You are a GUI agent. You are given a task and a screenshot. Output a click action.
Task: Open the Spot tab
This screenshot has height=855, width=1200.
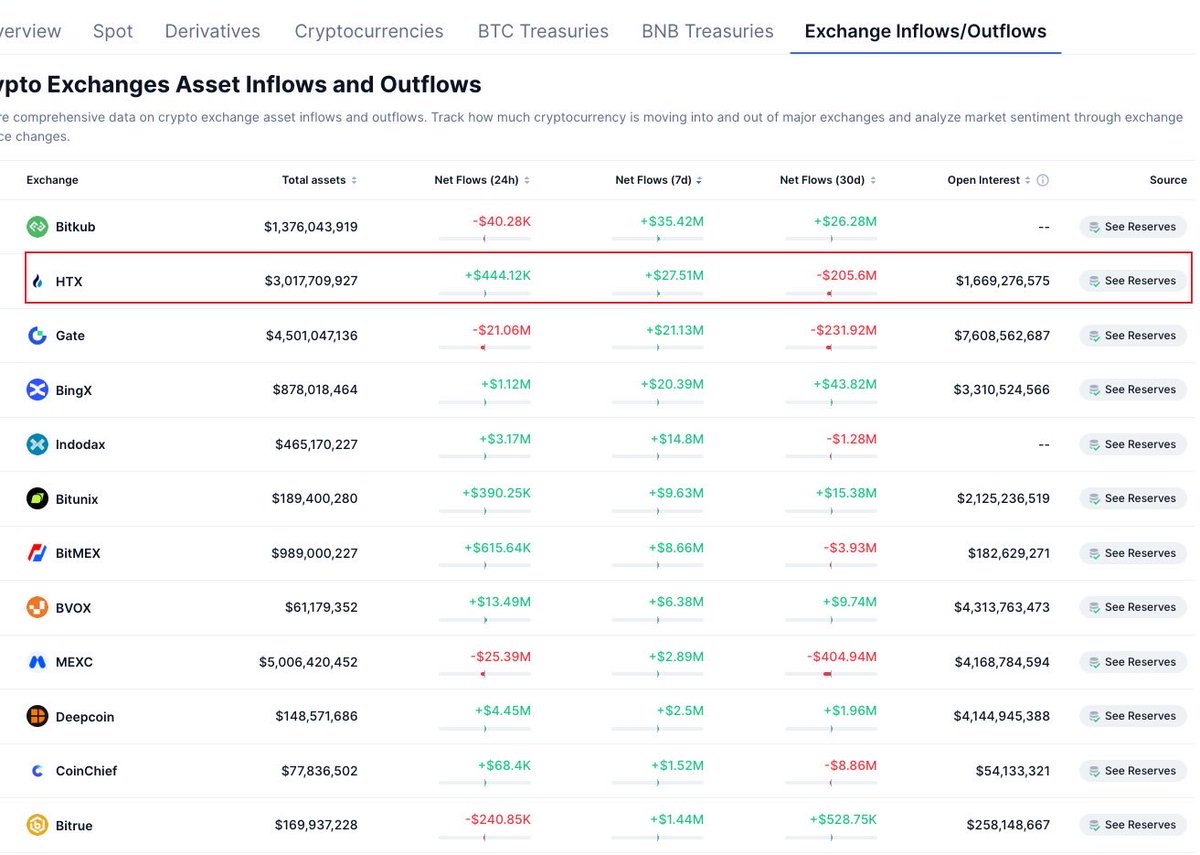tap(113, 31)
